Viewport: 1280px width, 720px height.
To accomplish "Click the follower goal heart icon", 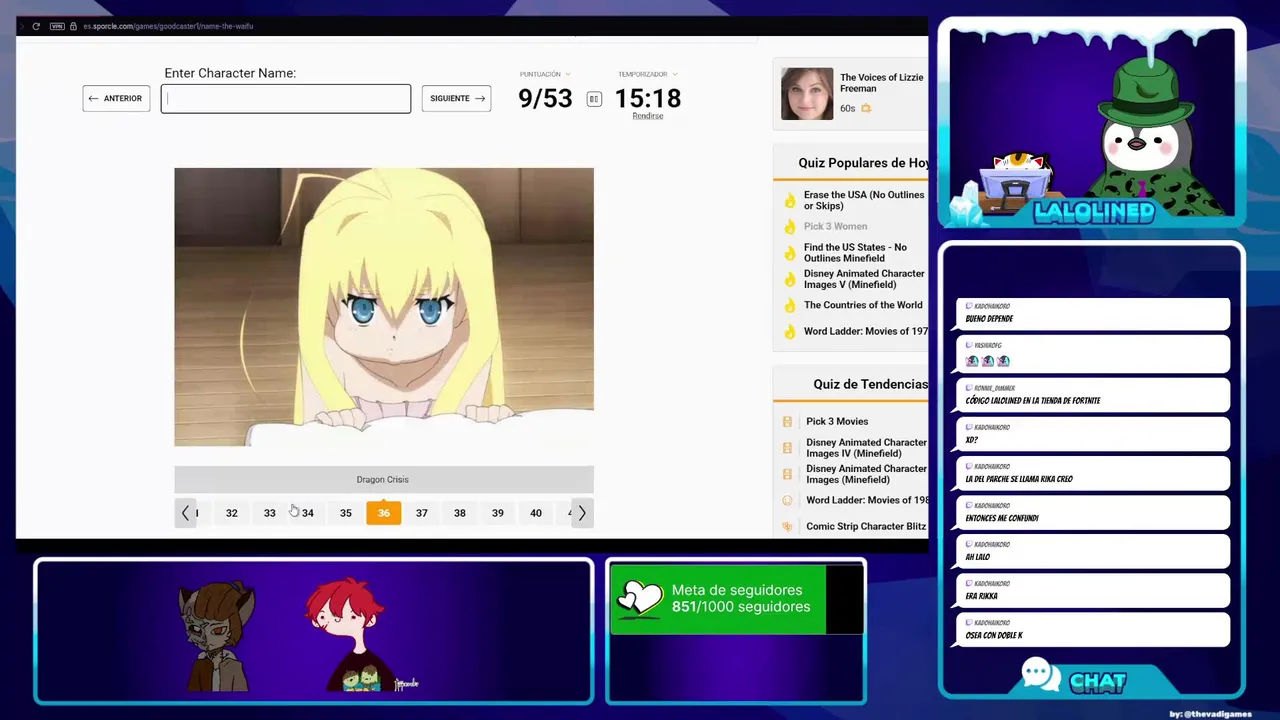I will (638, 598).
